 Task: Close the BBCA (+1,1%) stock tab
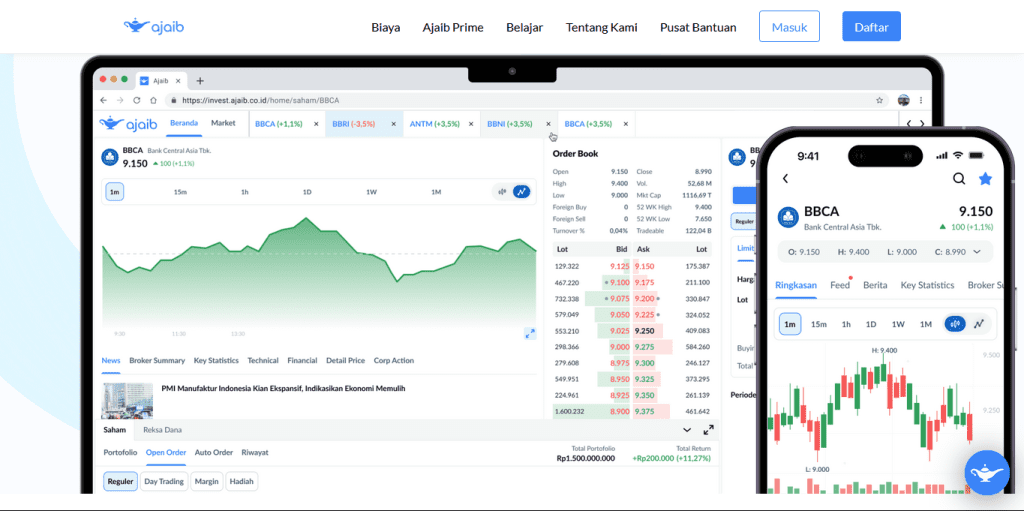pyautogui.click(x=316, y=124)
